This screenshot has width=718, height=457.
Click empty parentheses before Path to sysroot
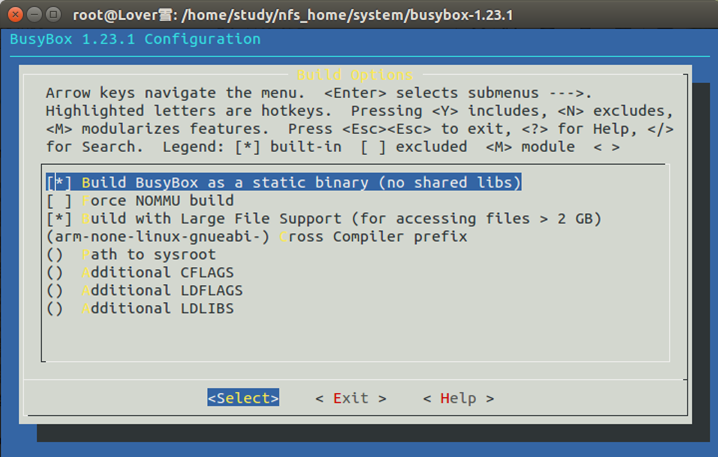coord(54,255)
